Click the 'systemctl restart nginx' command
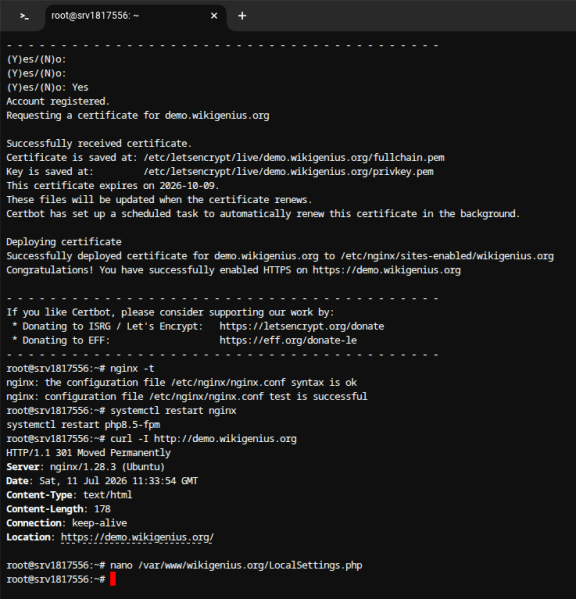The width and height of the screenshot is (576, 599). pyautogui.click(x=173, y=411)
